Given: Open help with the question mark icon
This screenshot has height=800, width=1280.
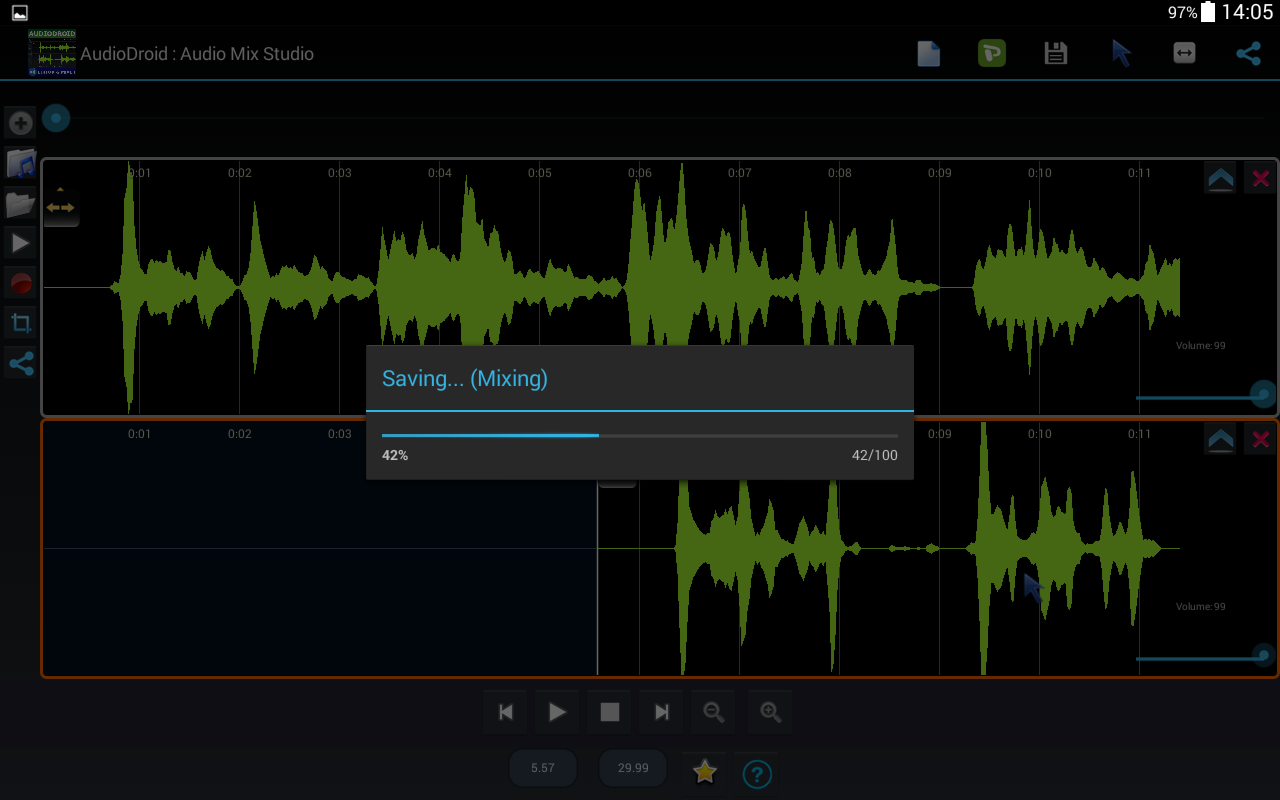Looking at the screenshot, I should [758, 773].
